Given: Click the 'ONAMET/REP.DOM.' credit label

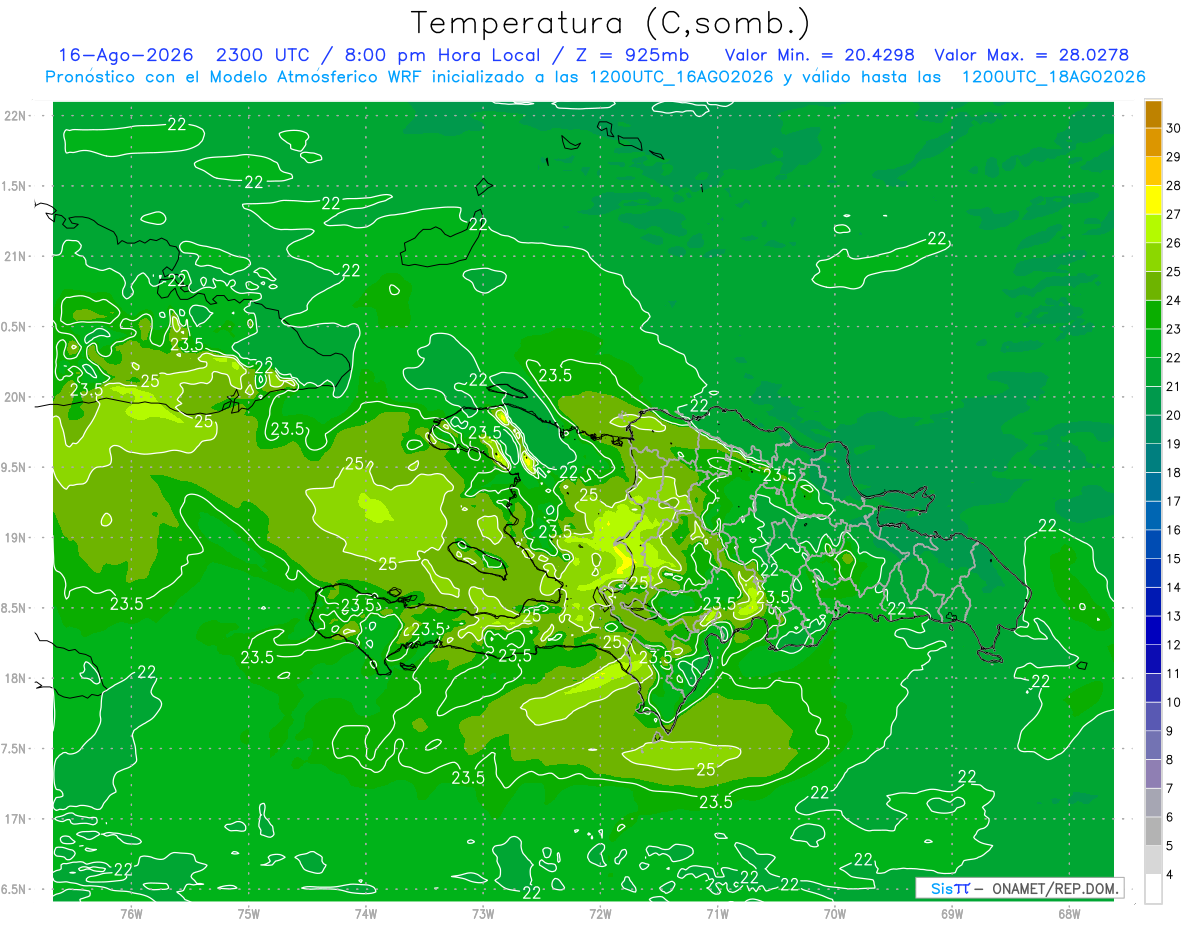Looking at the screenshot, I should click(1055, 888).
